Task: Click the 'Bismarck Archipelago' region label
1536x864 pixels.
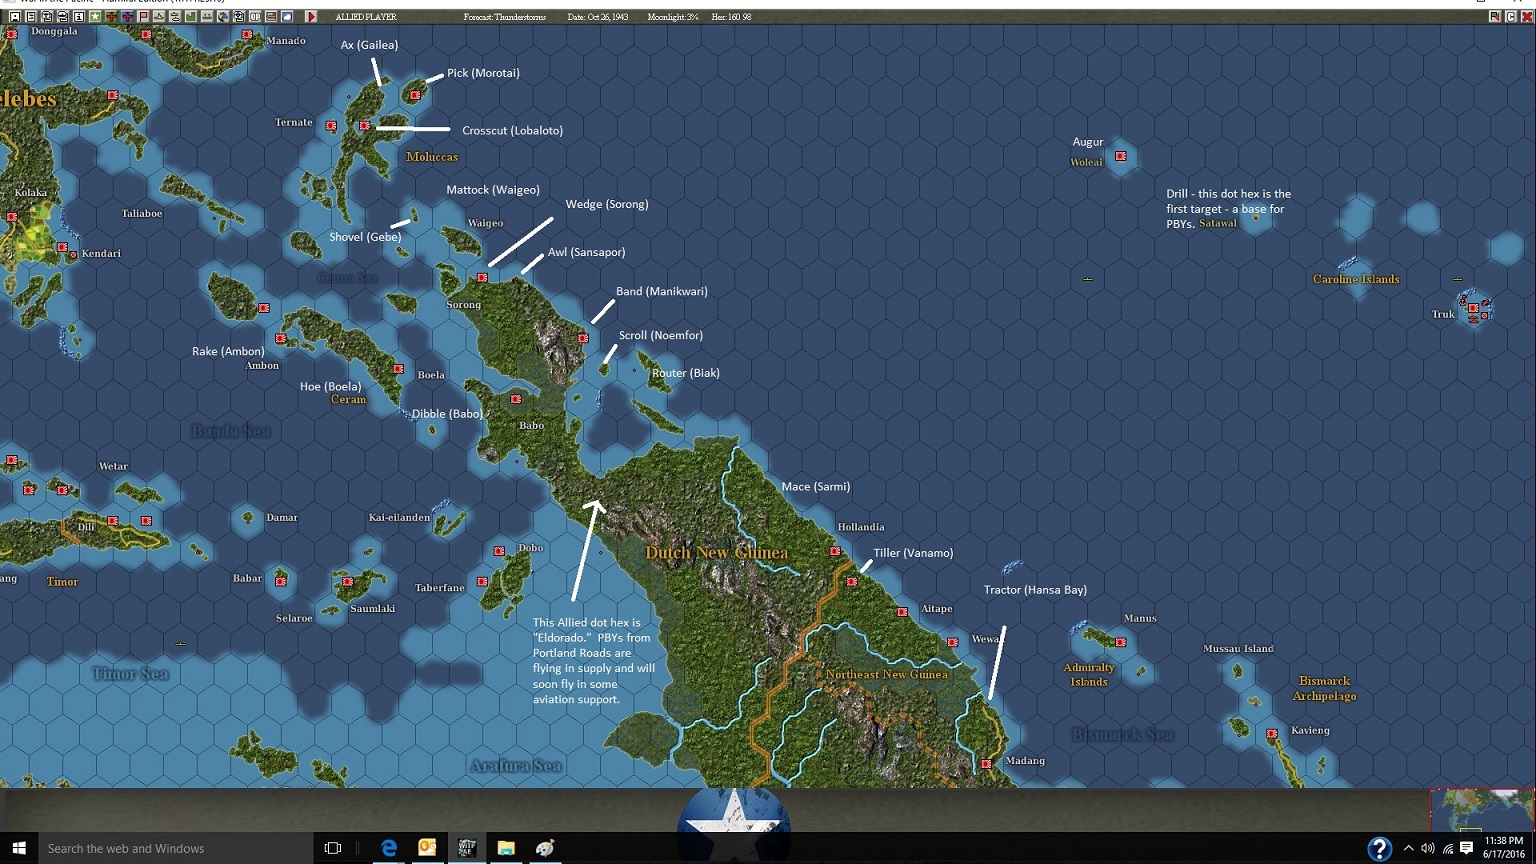Action: (x=1324, y=688)
